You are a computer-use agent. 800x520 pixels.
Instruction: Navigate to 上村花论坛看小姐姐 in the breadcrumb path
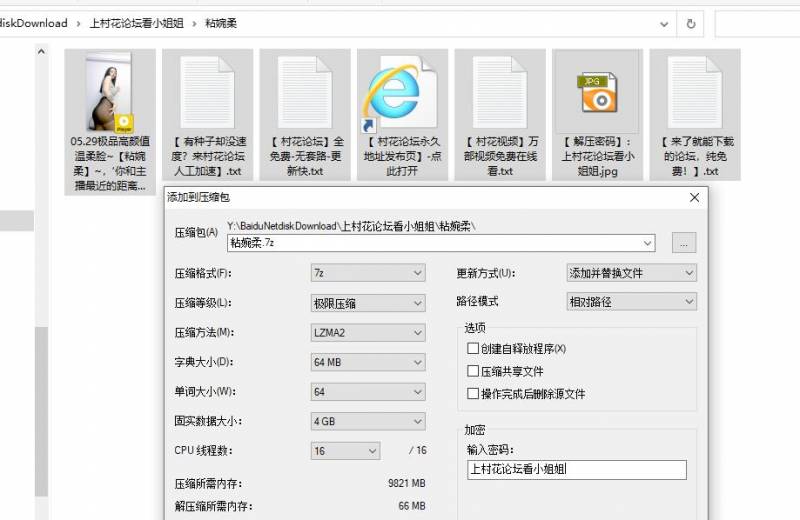136,22
